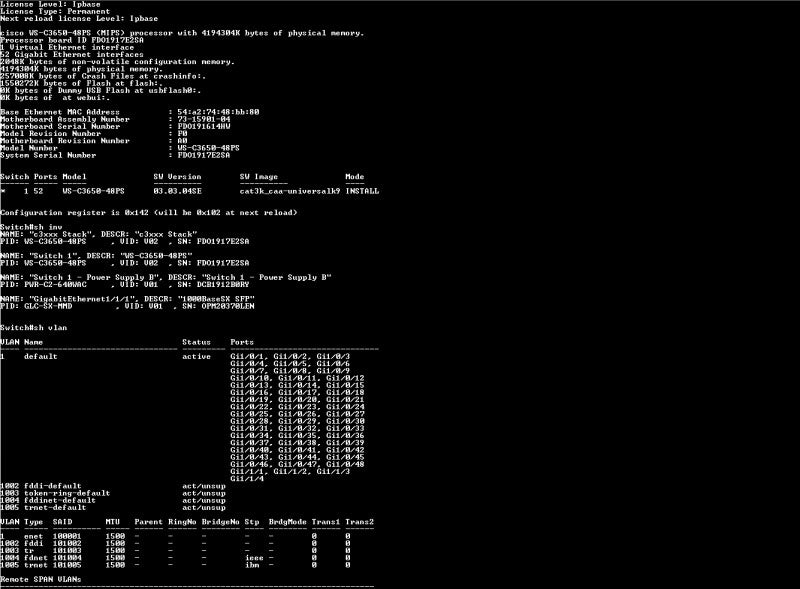The width and height of the screenshot is (800, 589).
Task: Select the PID PWR-C2-640WAC
Action: (x=55, y=284)
